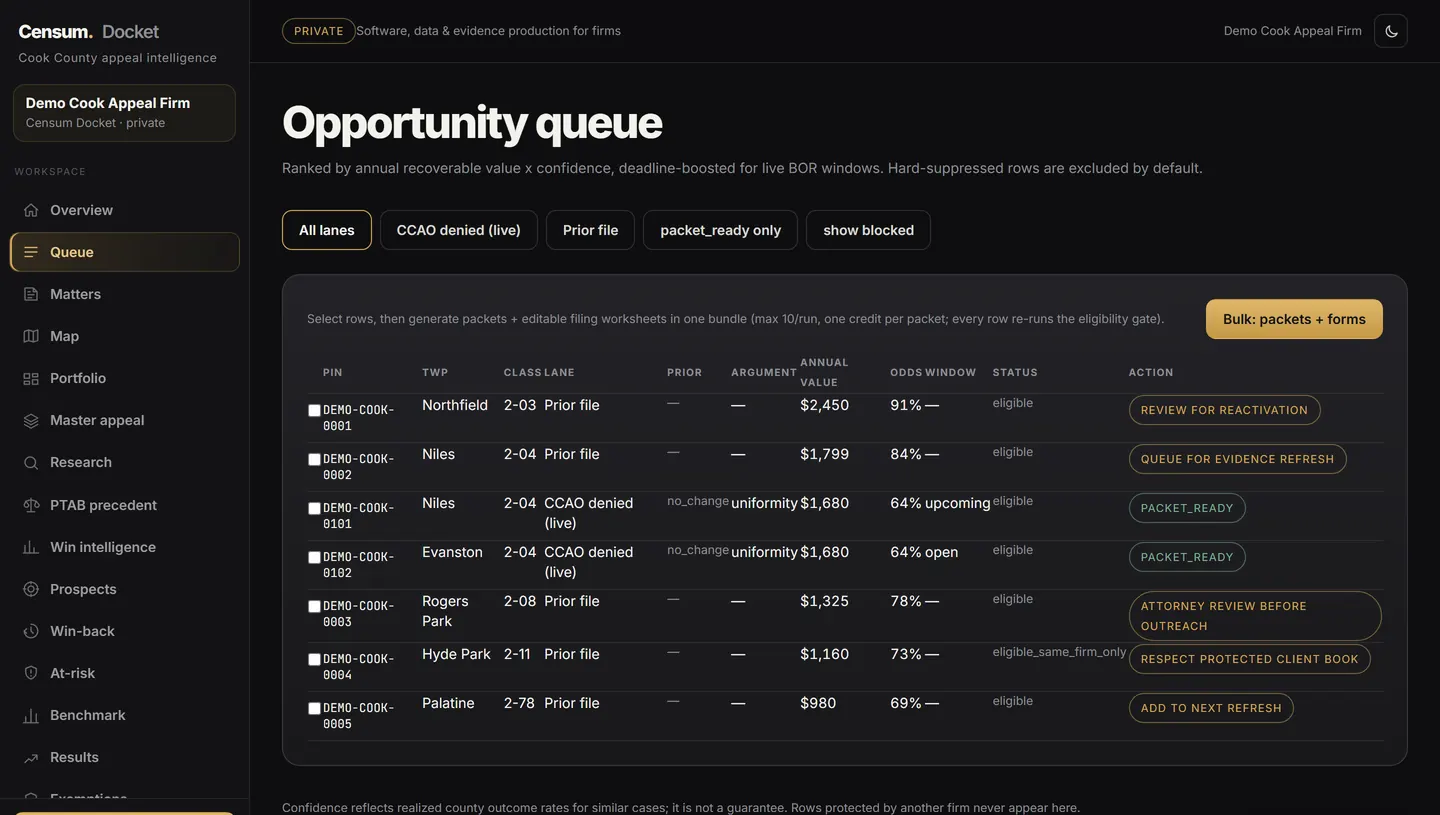Image resolution: width=1440 pixels, height=815 pixels.
Task: Click the Win-back arrow icon
Action: (x=31, y=631)
